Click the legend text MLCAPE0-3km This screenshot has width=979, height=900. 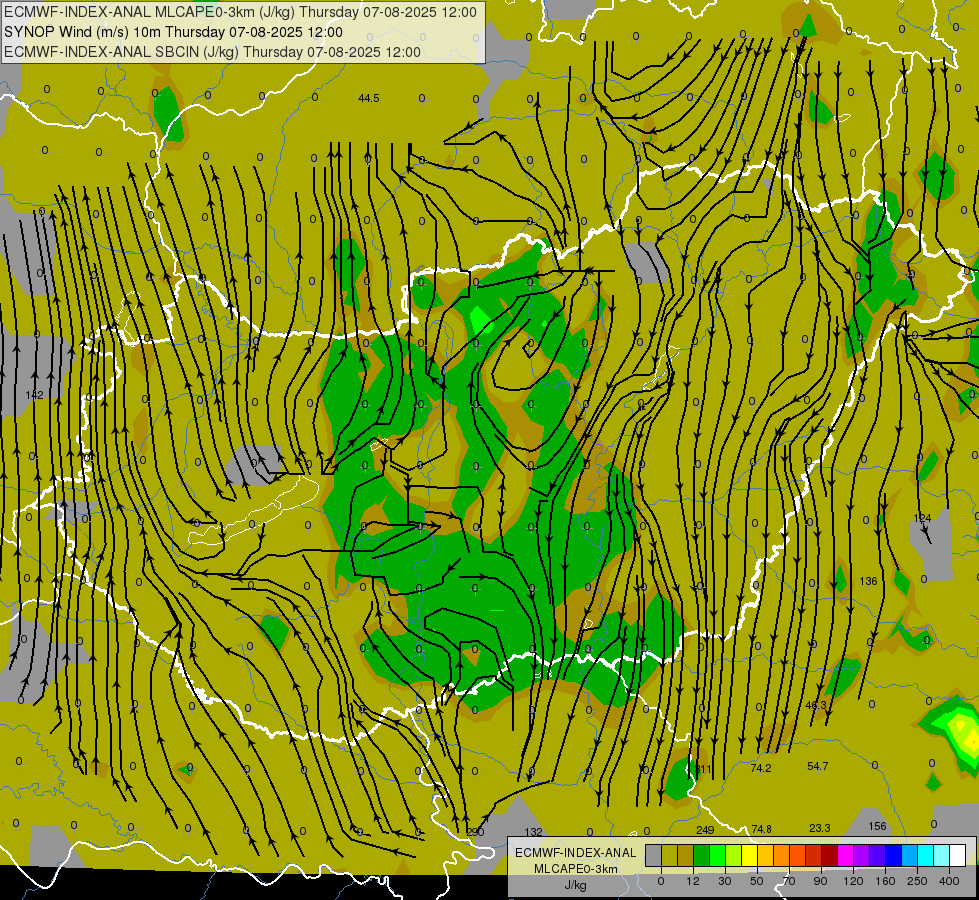click(x=576, y=869)
